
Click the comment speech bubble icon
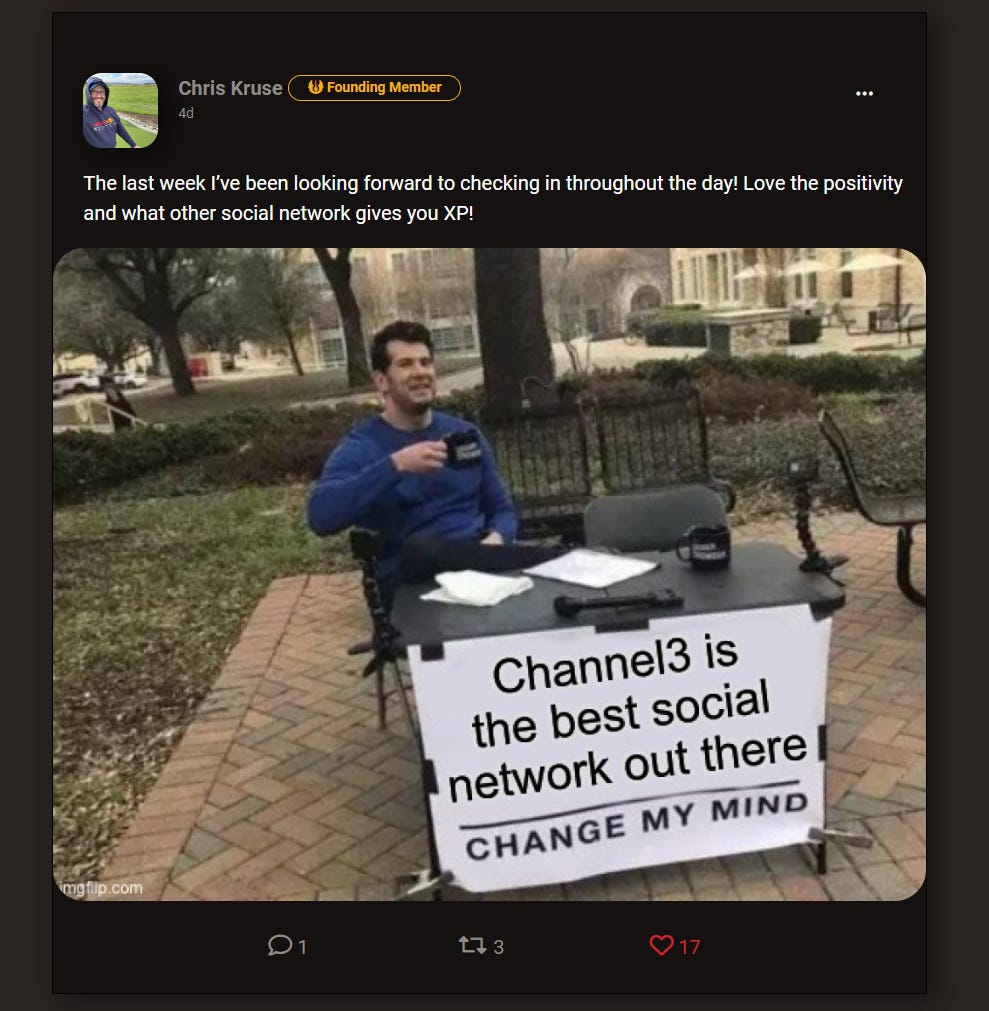coord(280,945)
